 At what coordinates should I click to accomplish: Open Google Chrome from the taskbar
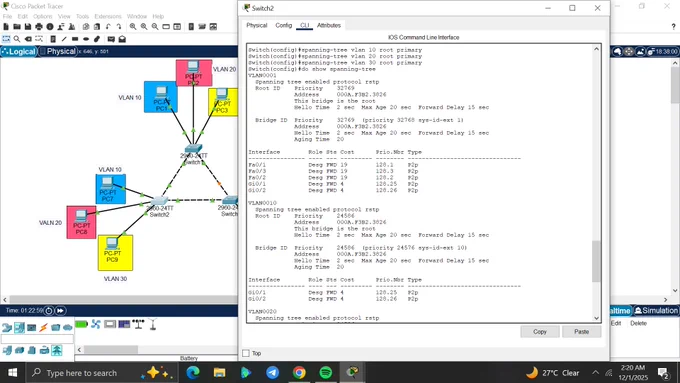coord(299,373)
